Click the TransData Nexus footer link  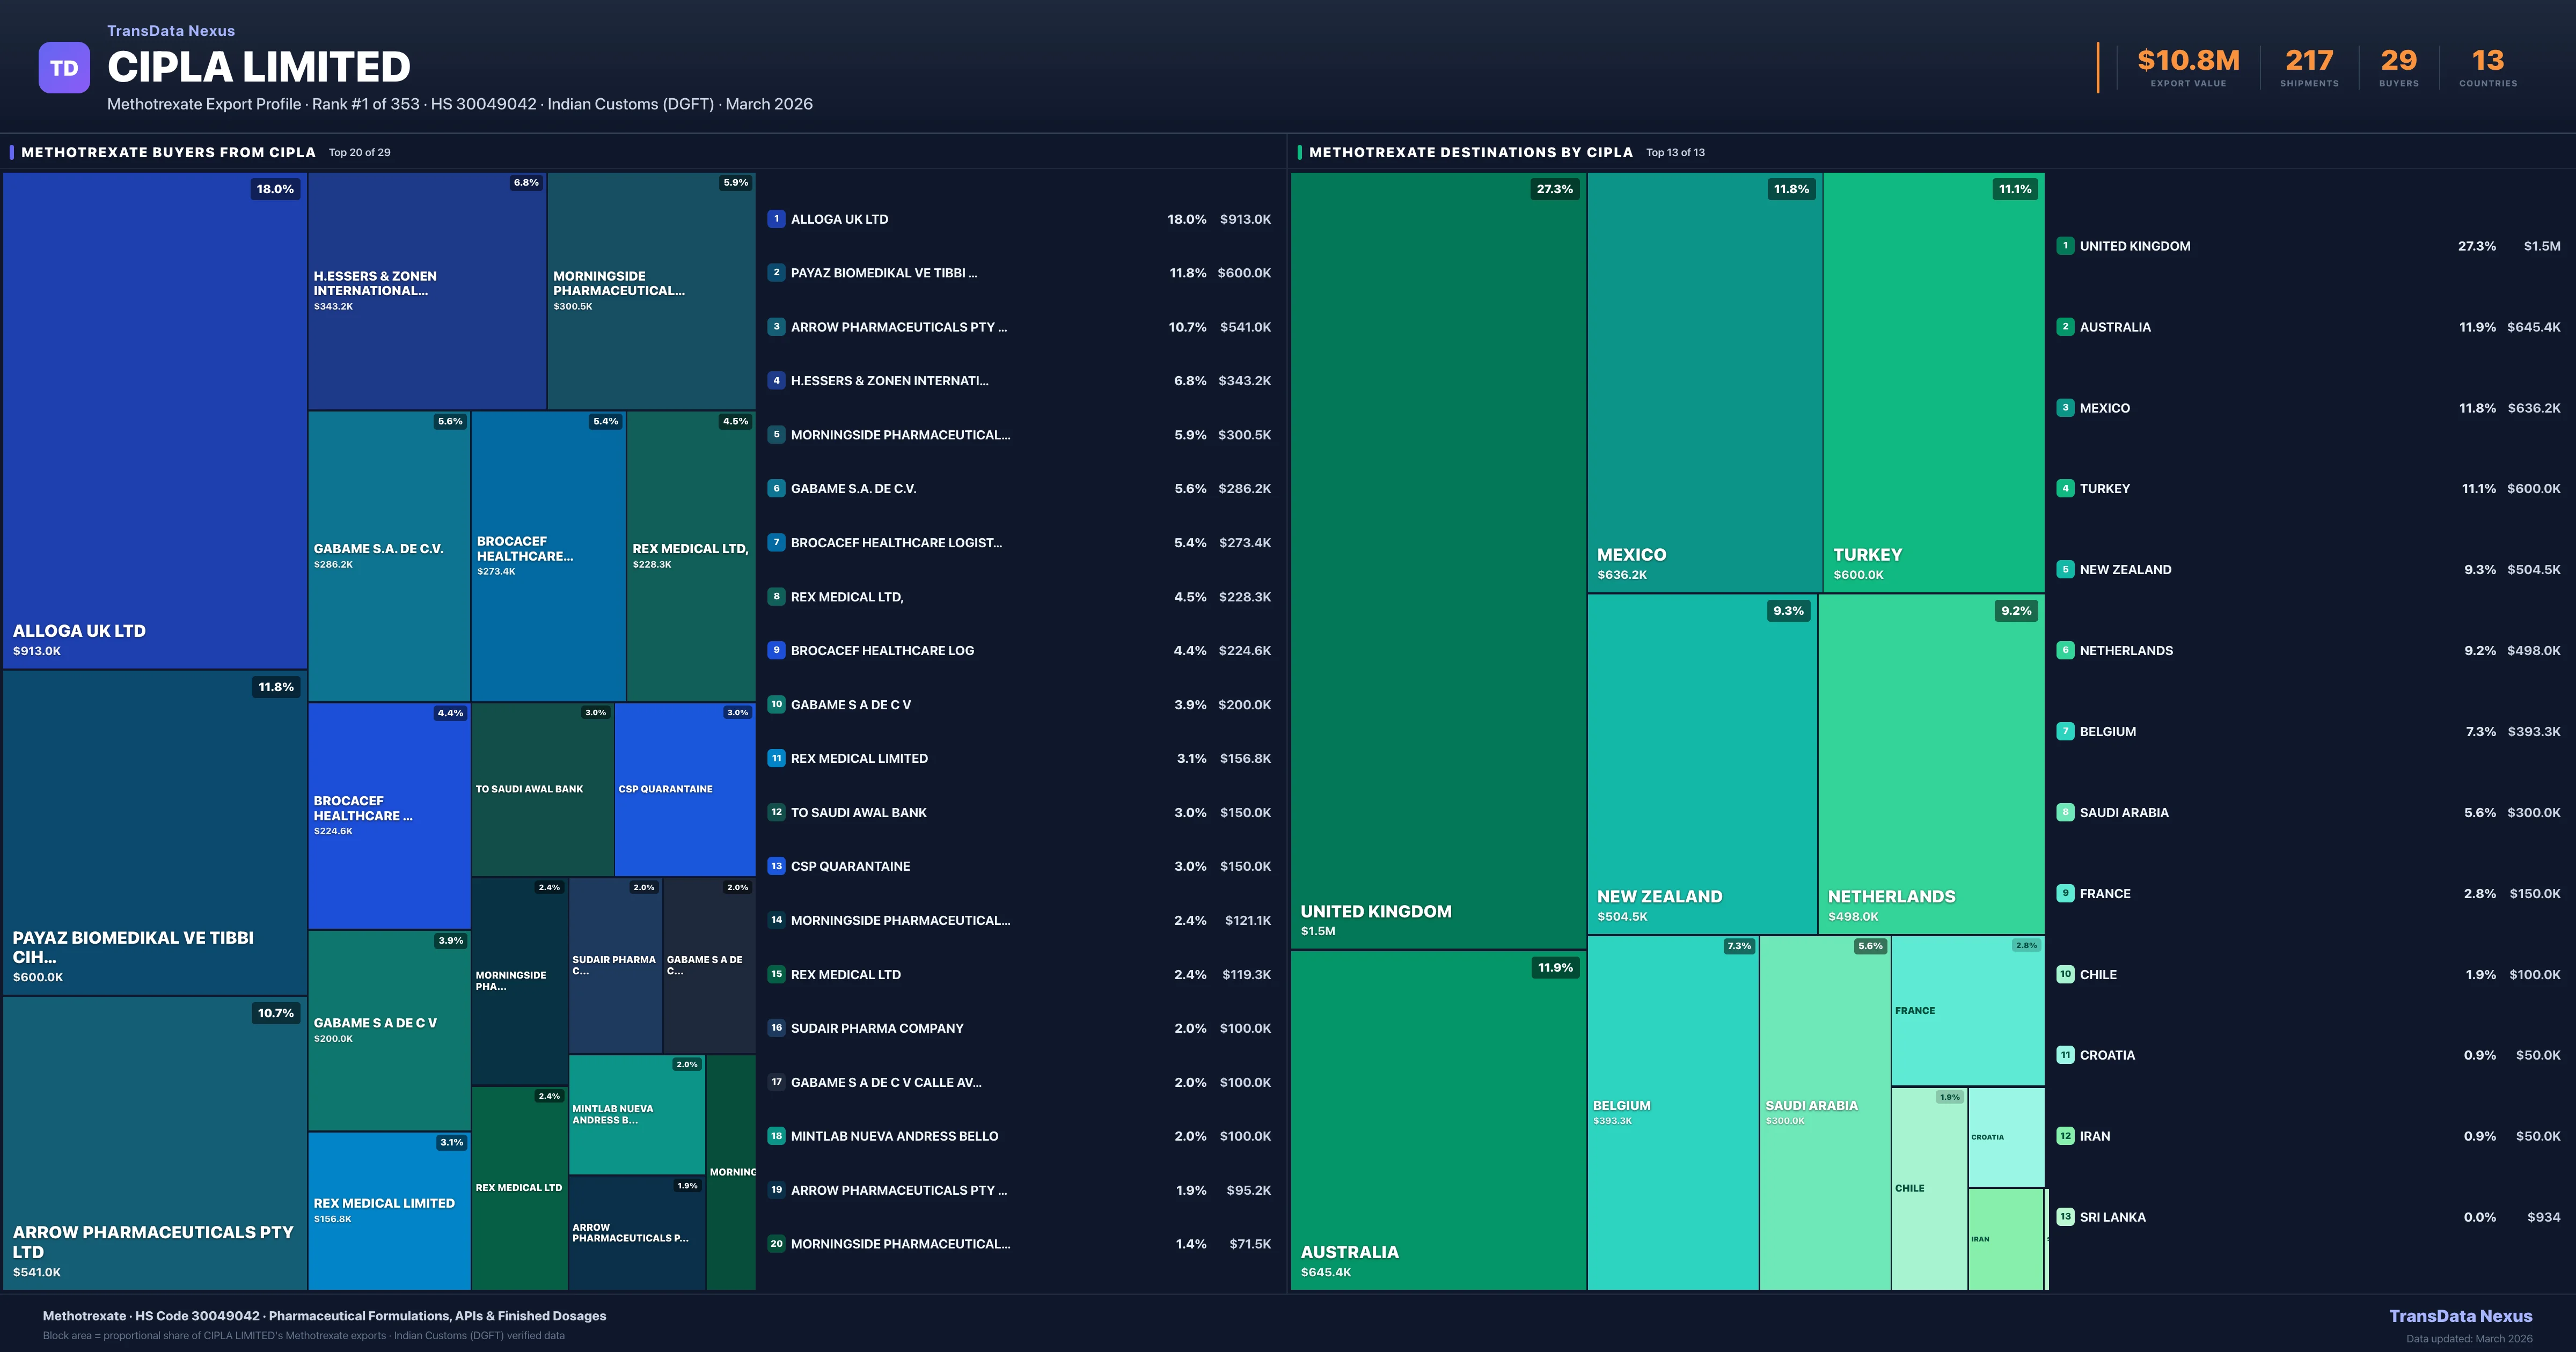[x=2460, y=1316]
